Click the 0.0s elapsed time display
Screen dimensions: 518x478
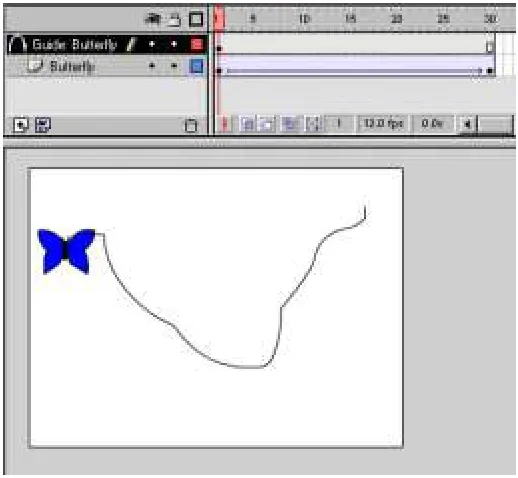tap(432, 124)
